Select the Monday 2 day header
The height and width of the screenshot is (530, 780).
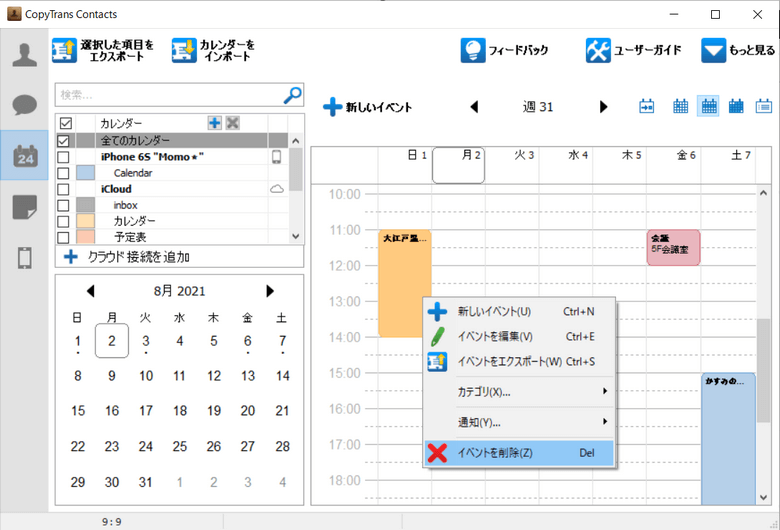(x=458, y=165)
